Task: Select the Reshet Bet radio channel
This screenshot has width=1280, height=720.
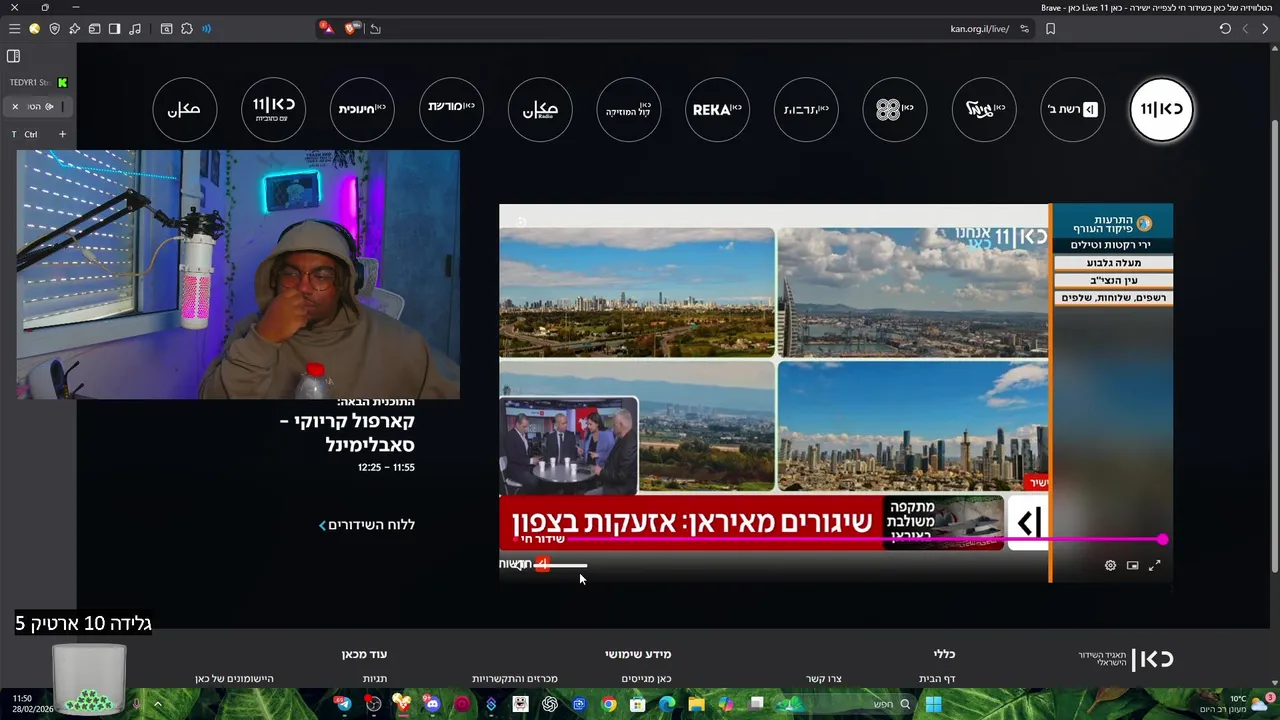Action: click(1072, 109)
